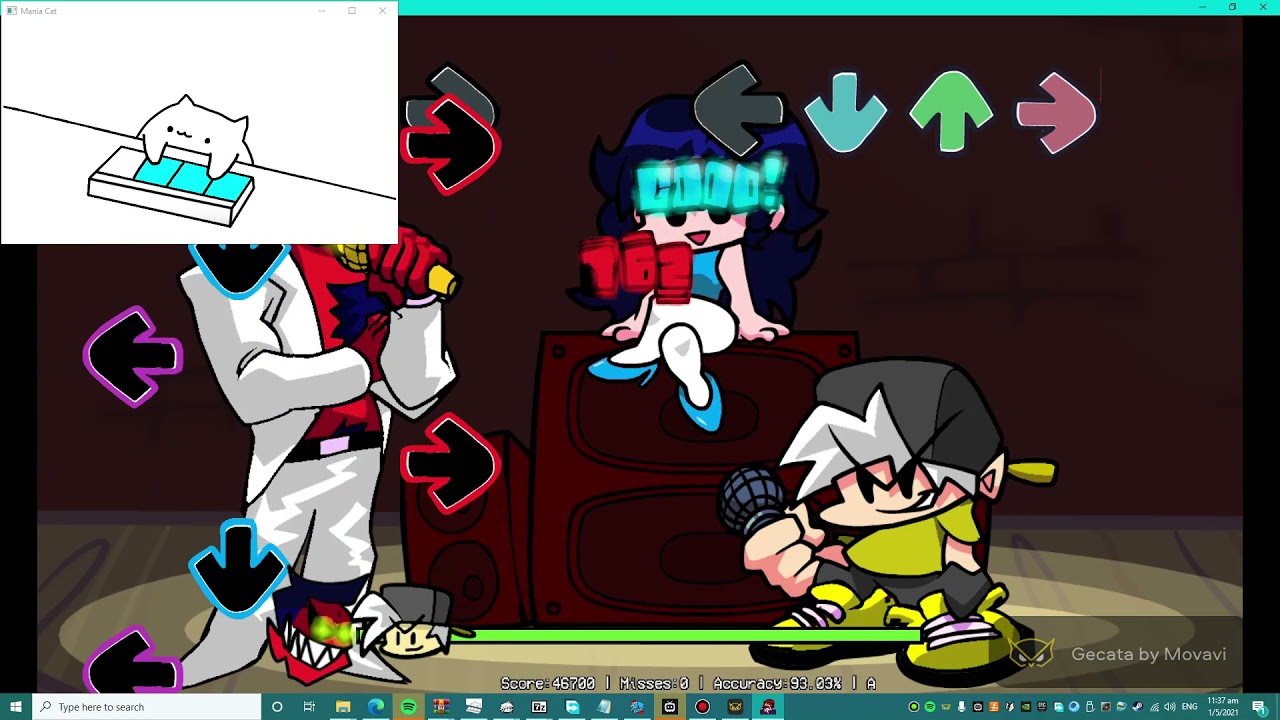Open the volume control in system tray
This screenshot has width=1280, height=720.
click(x=1169, y=707)
